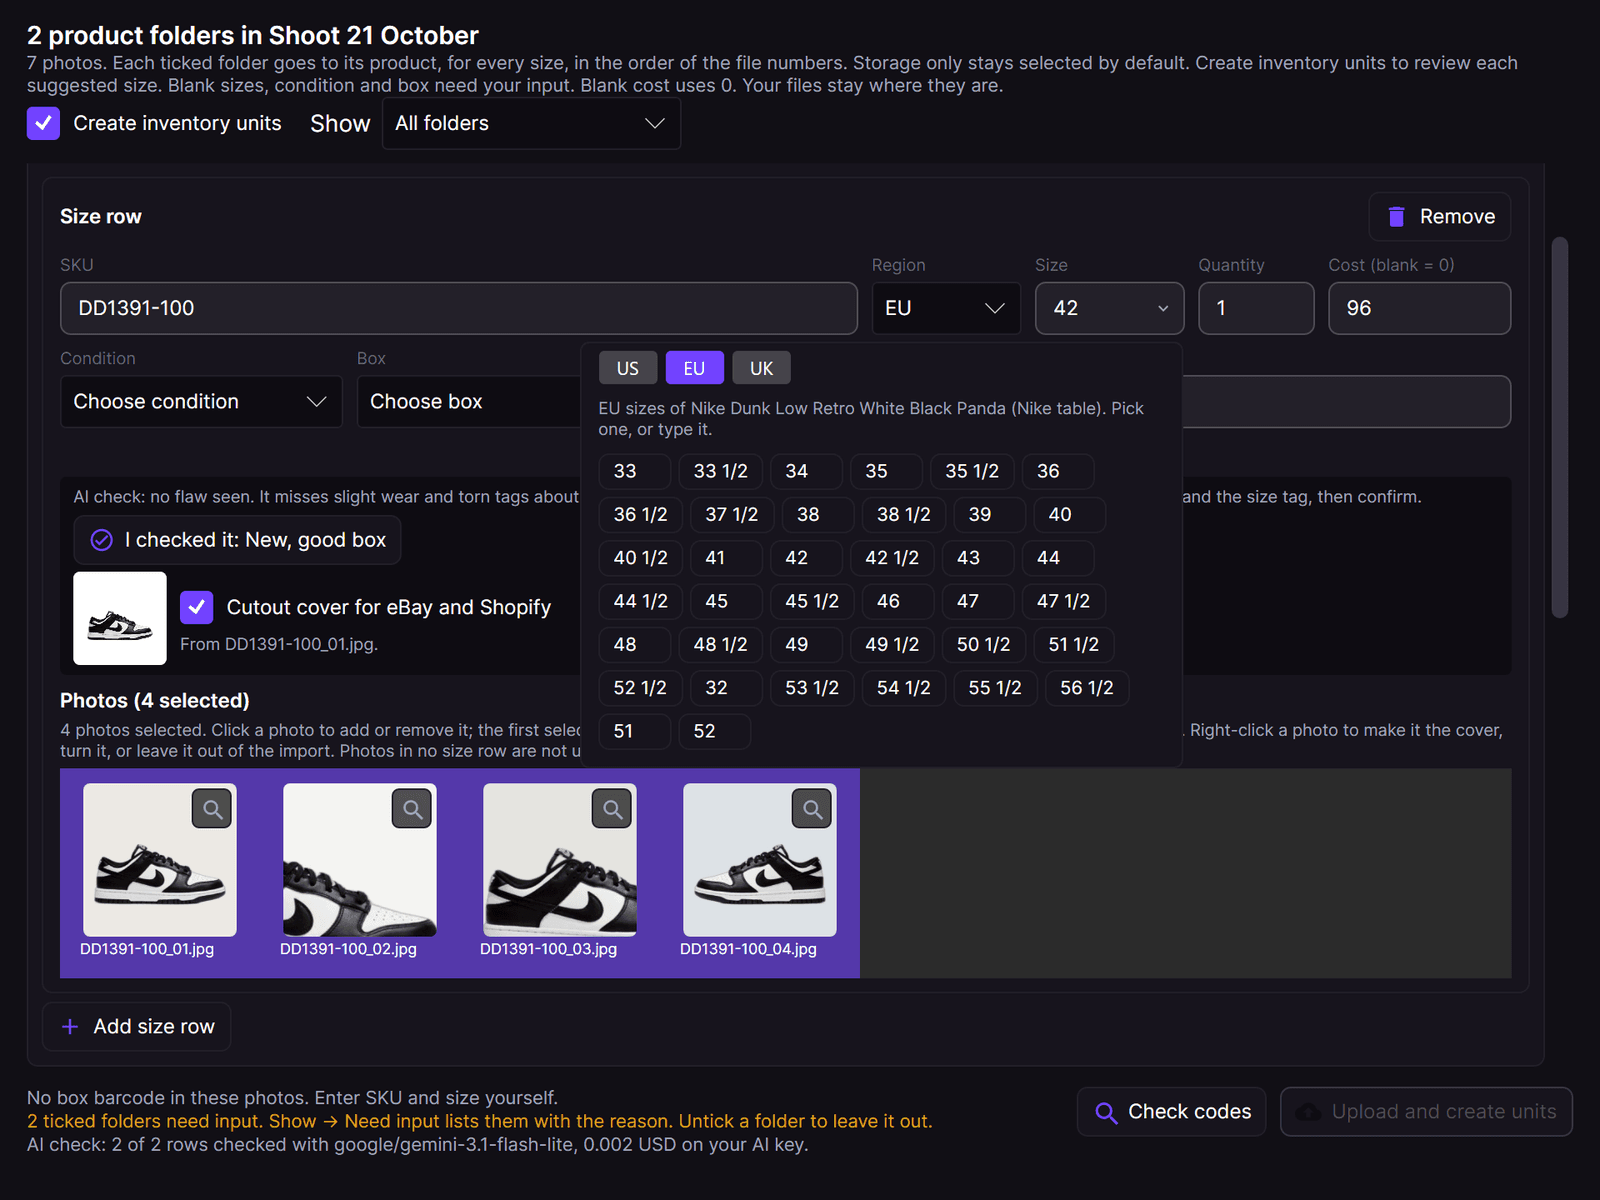The image size is (1600, 1200).
Task: Zoom into photo DD1391-100_04.jpg with magnifier icon
Action: tap(812, 809)
